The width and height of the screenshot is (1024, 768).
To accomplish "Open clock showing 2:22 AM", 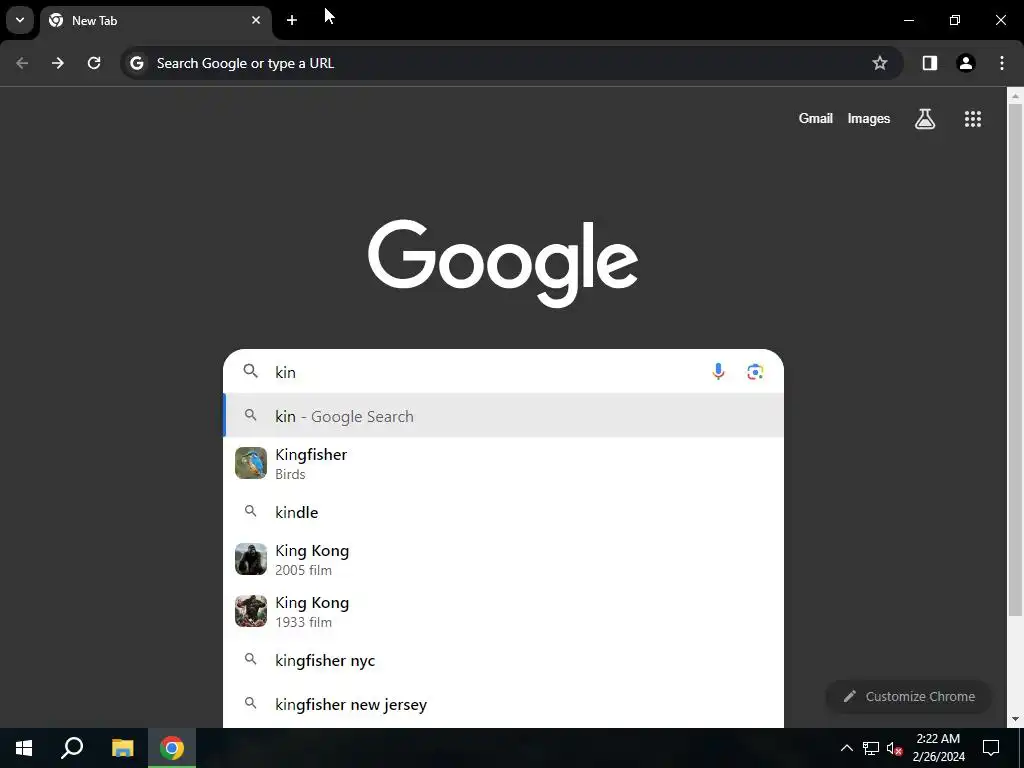I will pos(938,748).
